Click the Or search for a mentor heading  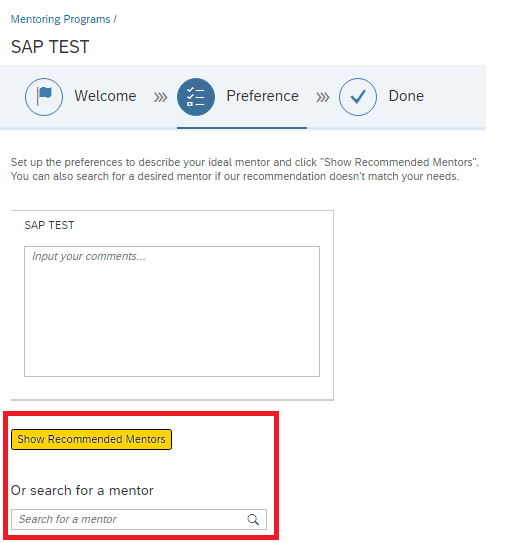pyautogui.click(x=82, y=490)
